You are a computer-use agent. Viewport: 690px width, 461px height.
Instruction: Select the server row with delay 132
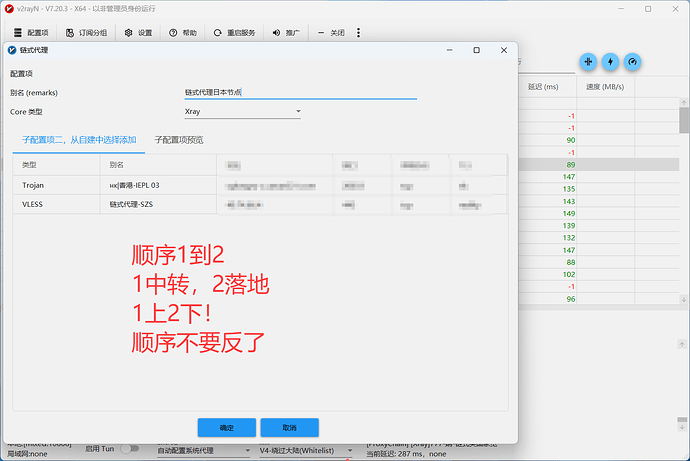[598, 238]
